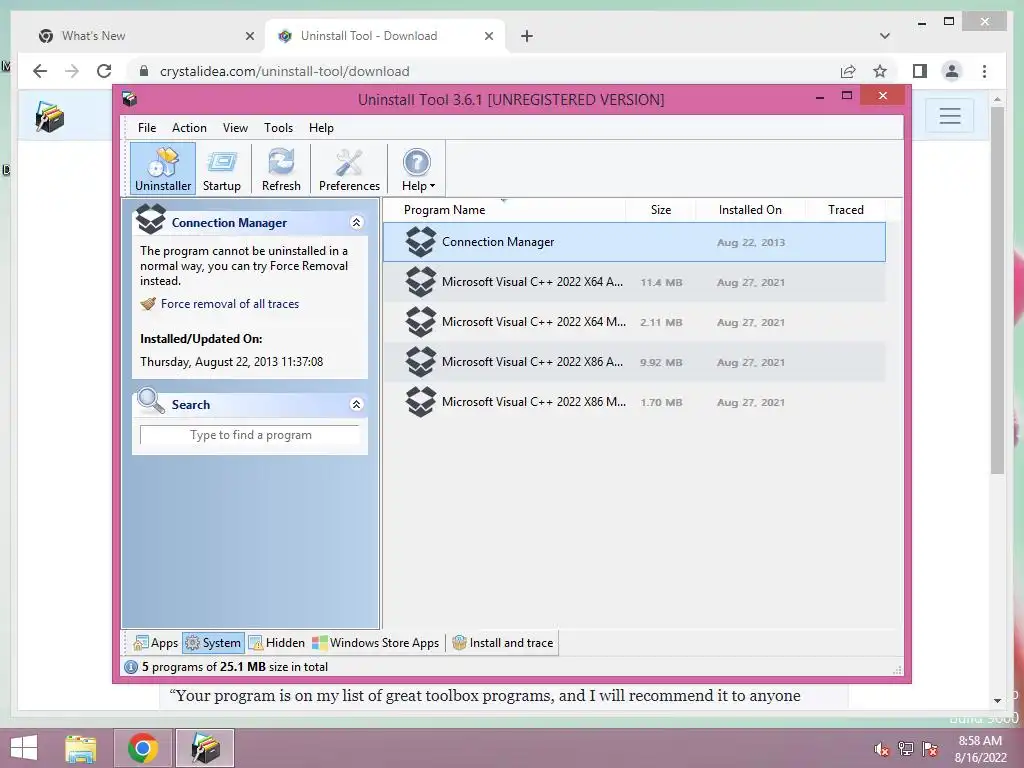Select Microsoft Visual C++ 2022 X64 A... icon
This screenshot has height=768, width=1024.
421,282
